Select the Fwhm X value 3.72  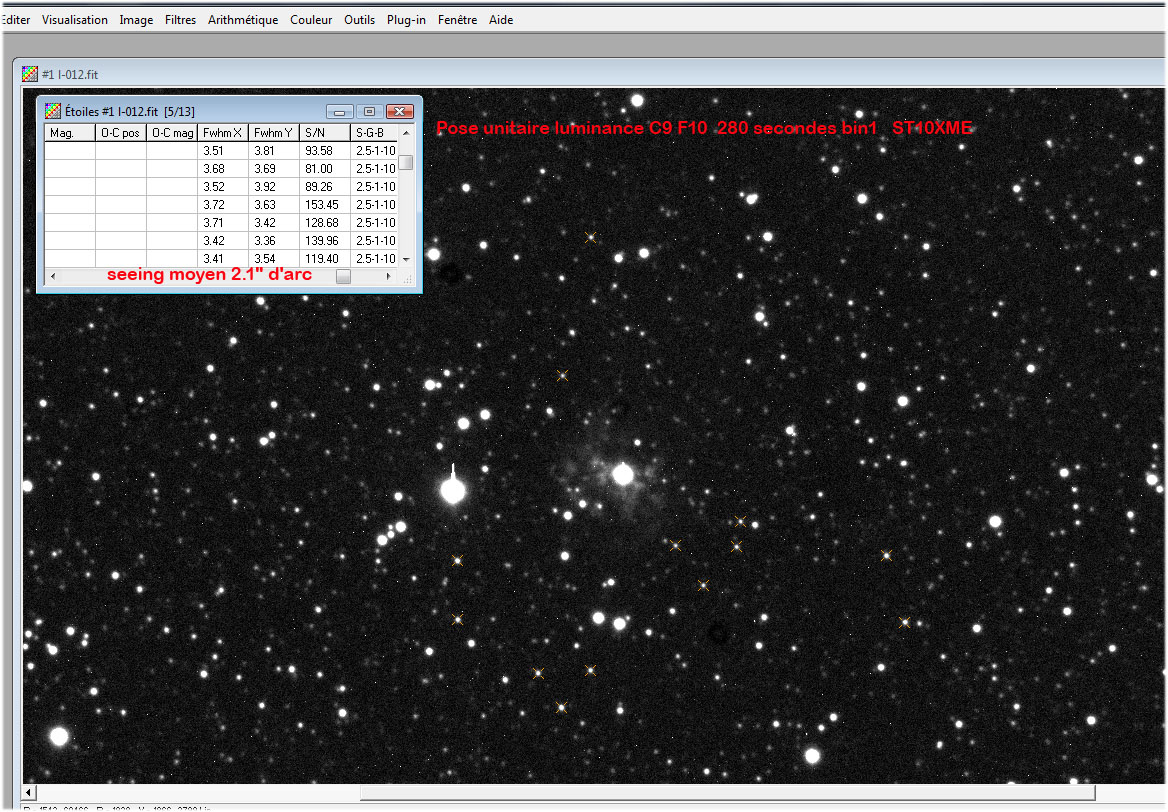click(214, 204)
